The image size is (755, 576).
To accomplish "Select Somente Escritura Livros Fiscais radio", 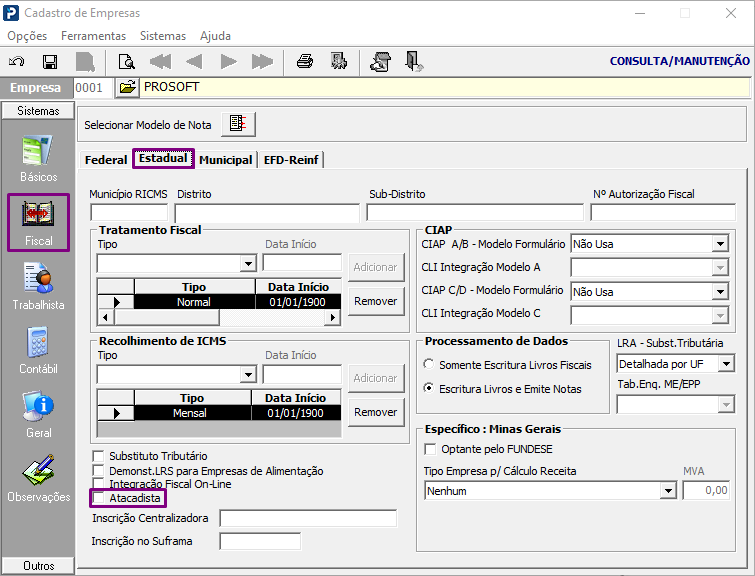I will coord(429,364).
